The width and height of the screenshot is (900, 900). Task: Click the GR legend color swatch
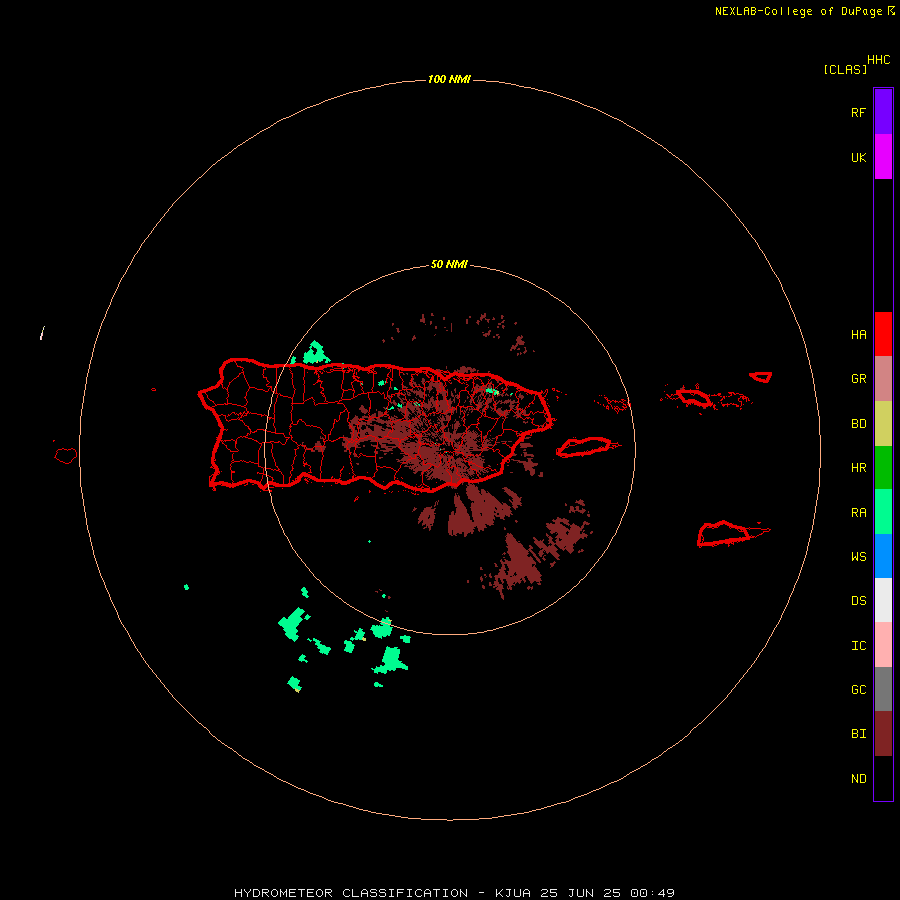click(883, 379)
